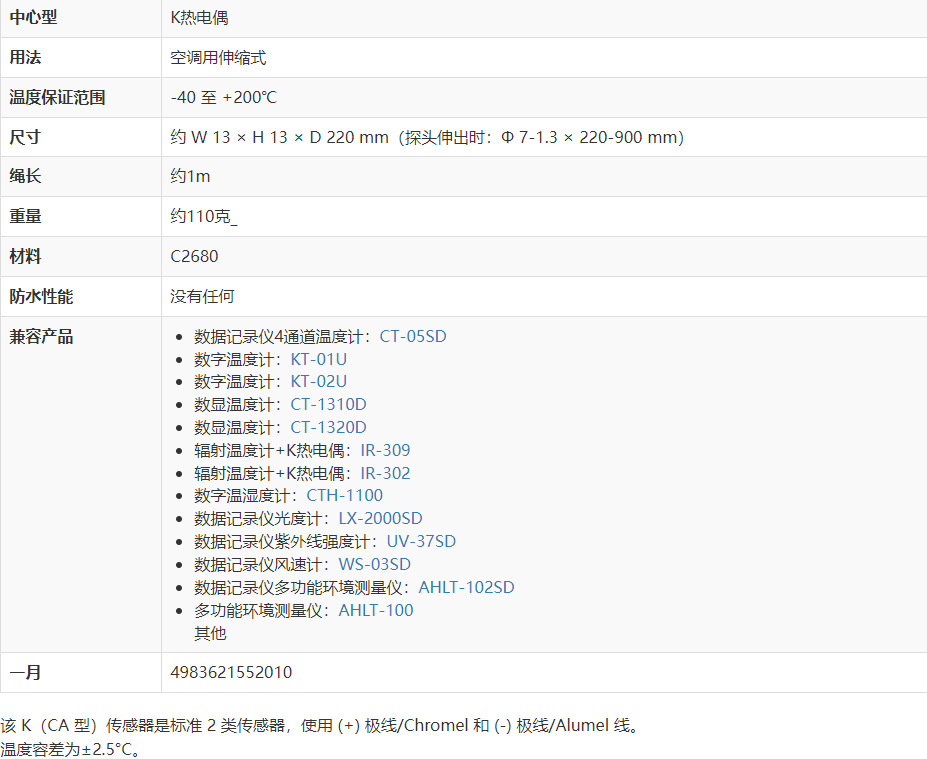Viewport: 927px width, 759px height.
Task: Click the C2680 material value cell
Action: (194, 256)
